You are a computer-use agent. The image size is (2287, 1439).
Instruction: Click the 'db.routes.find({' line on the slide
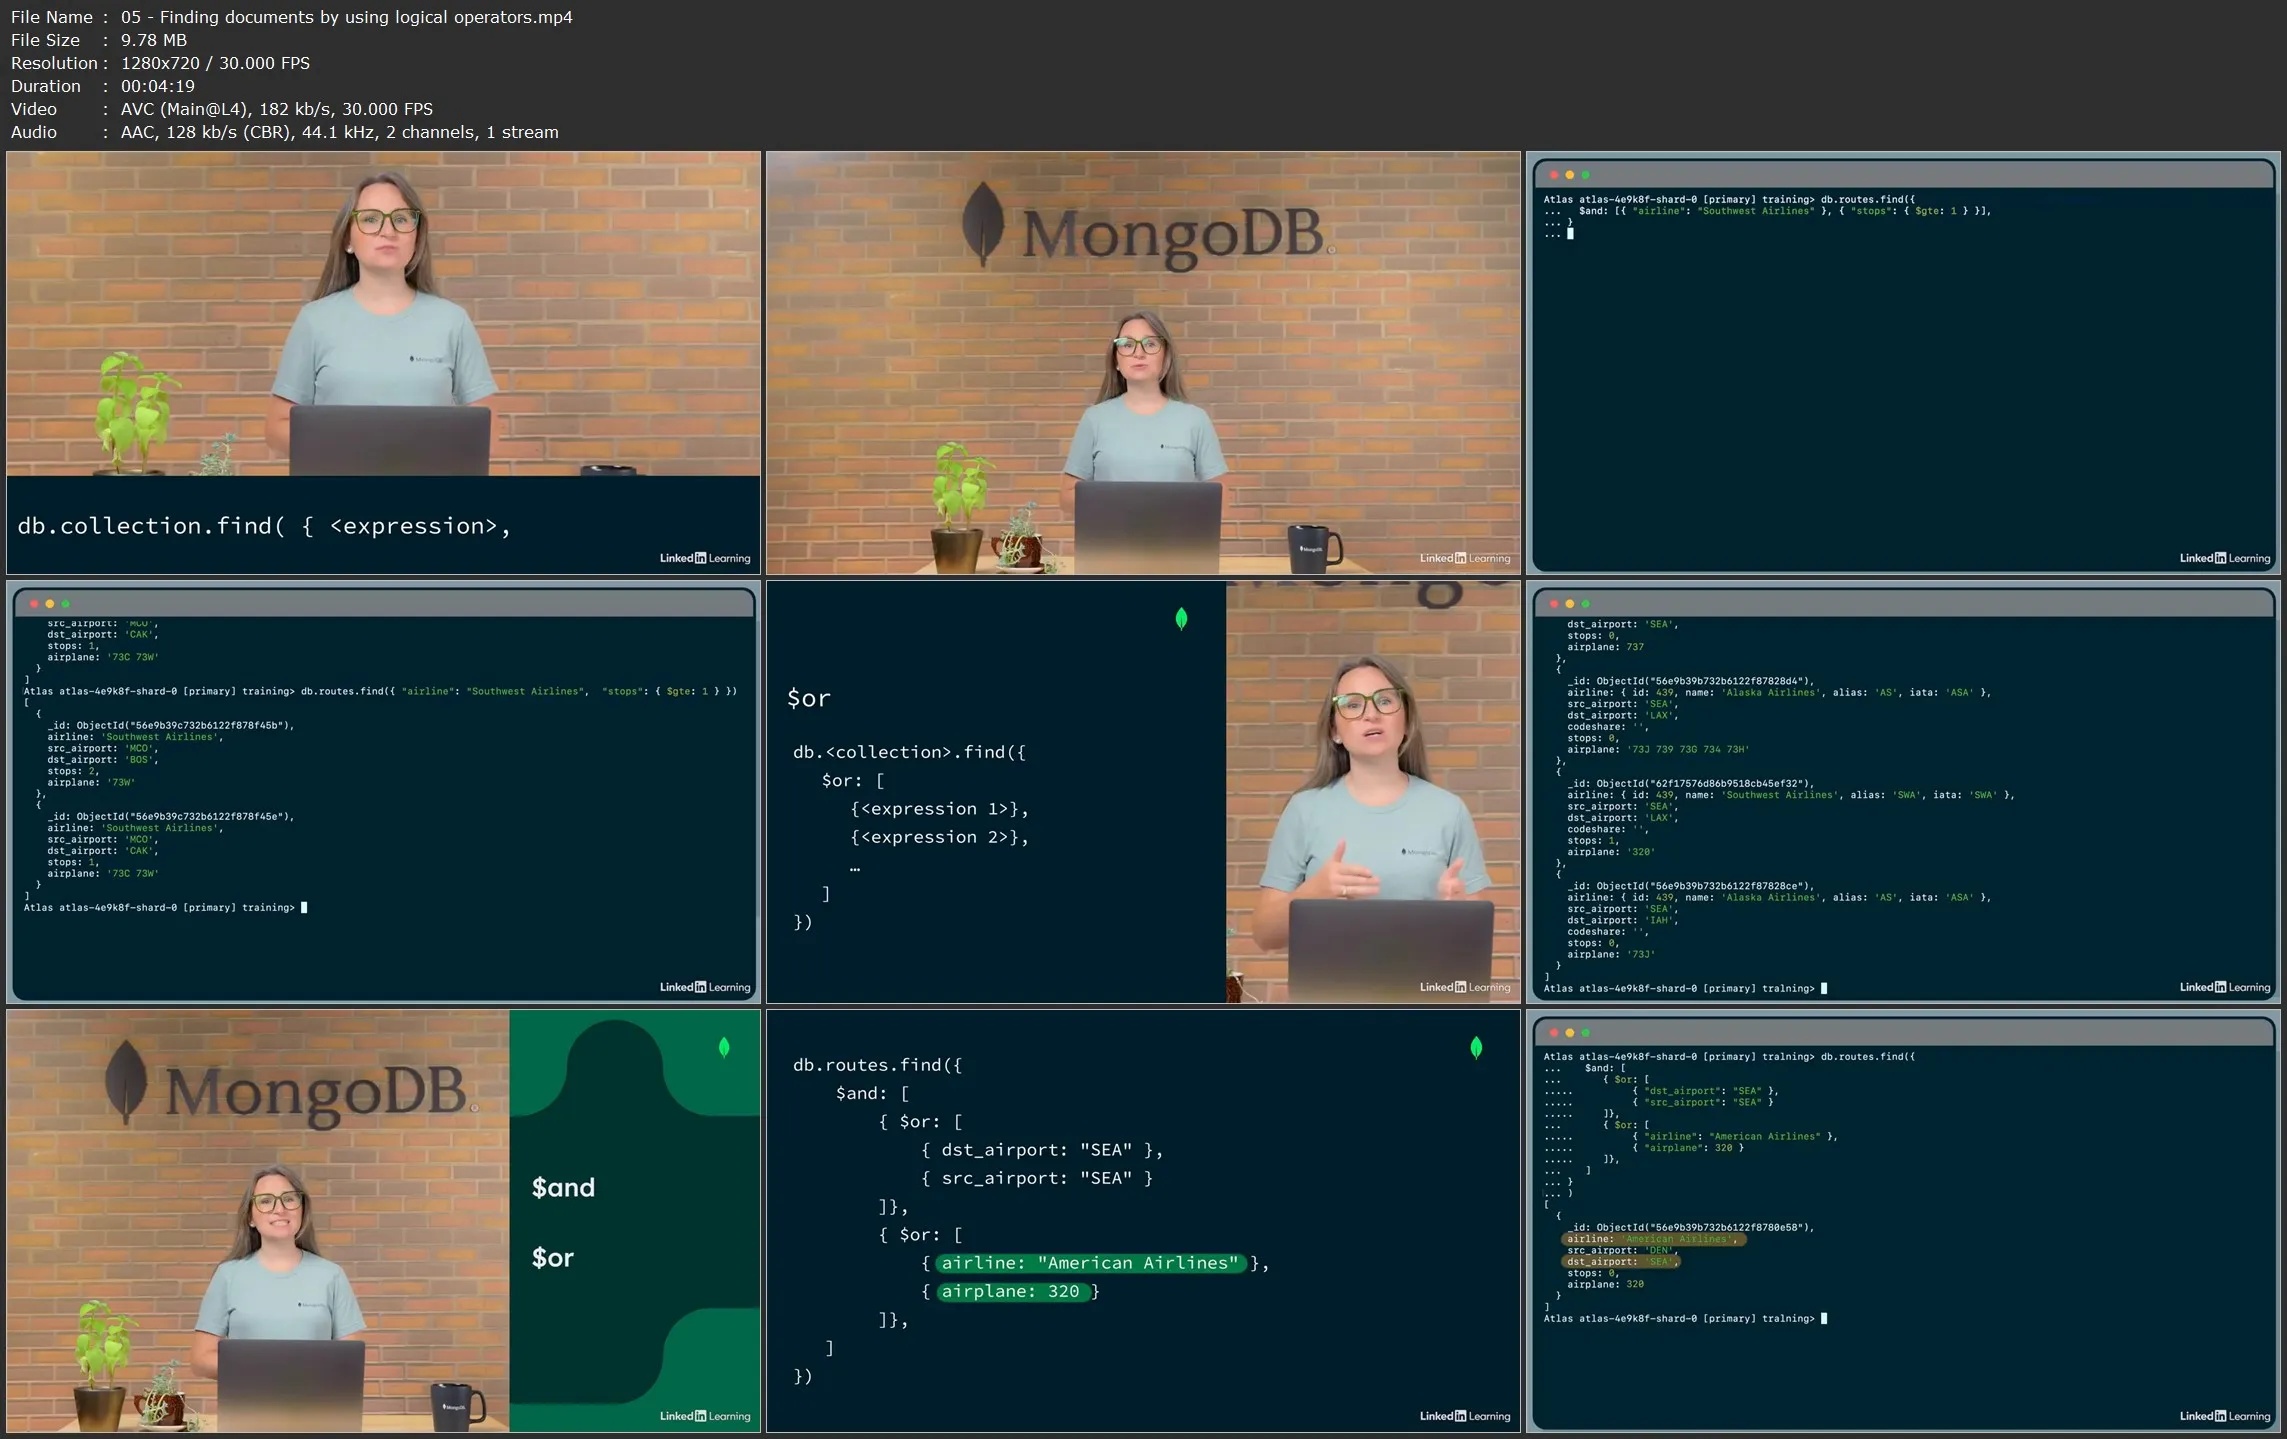[877, 1065]
